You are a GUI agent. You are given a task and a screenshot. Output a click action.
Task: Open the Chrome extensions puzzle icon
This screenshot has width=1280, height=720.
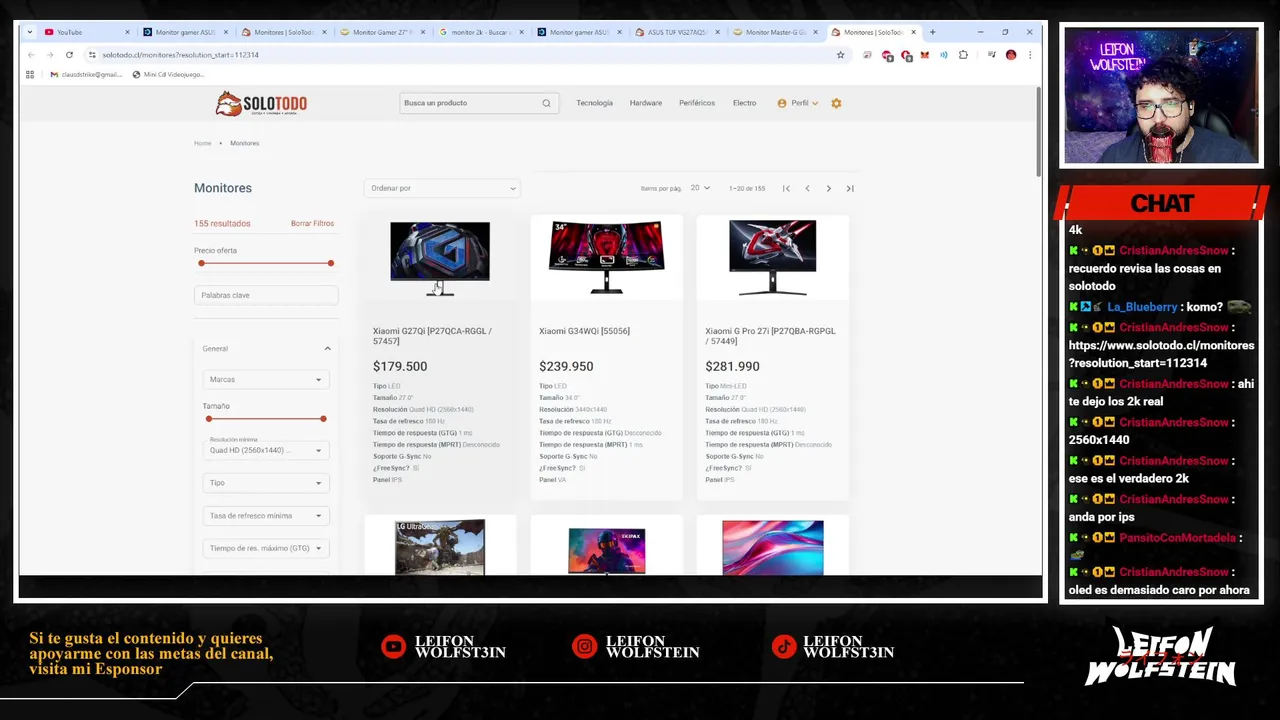[963, 55]
